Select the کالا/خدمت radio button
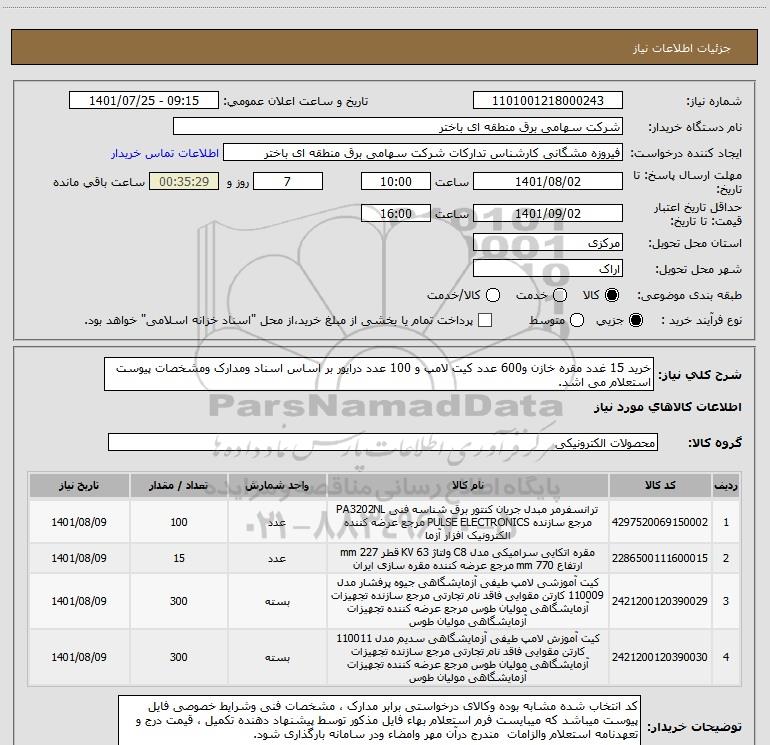Screen dimensions: 770x745 point(493,295)
